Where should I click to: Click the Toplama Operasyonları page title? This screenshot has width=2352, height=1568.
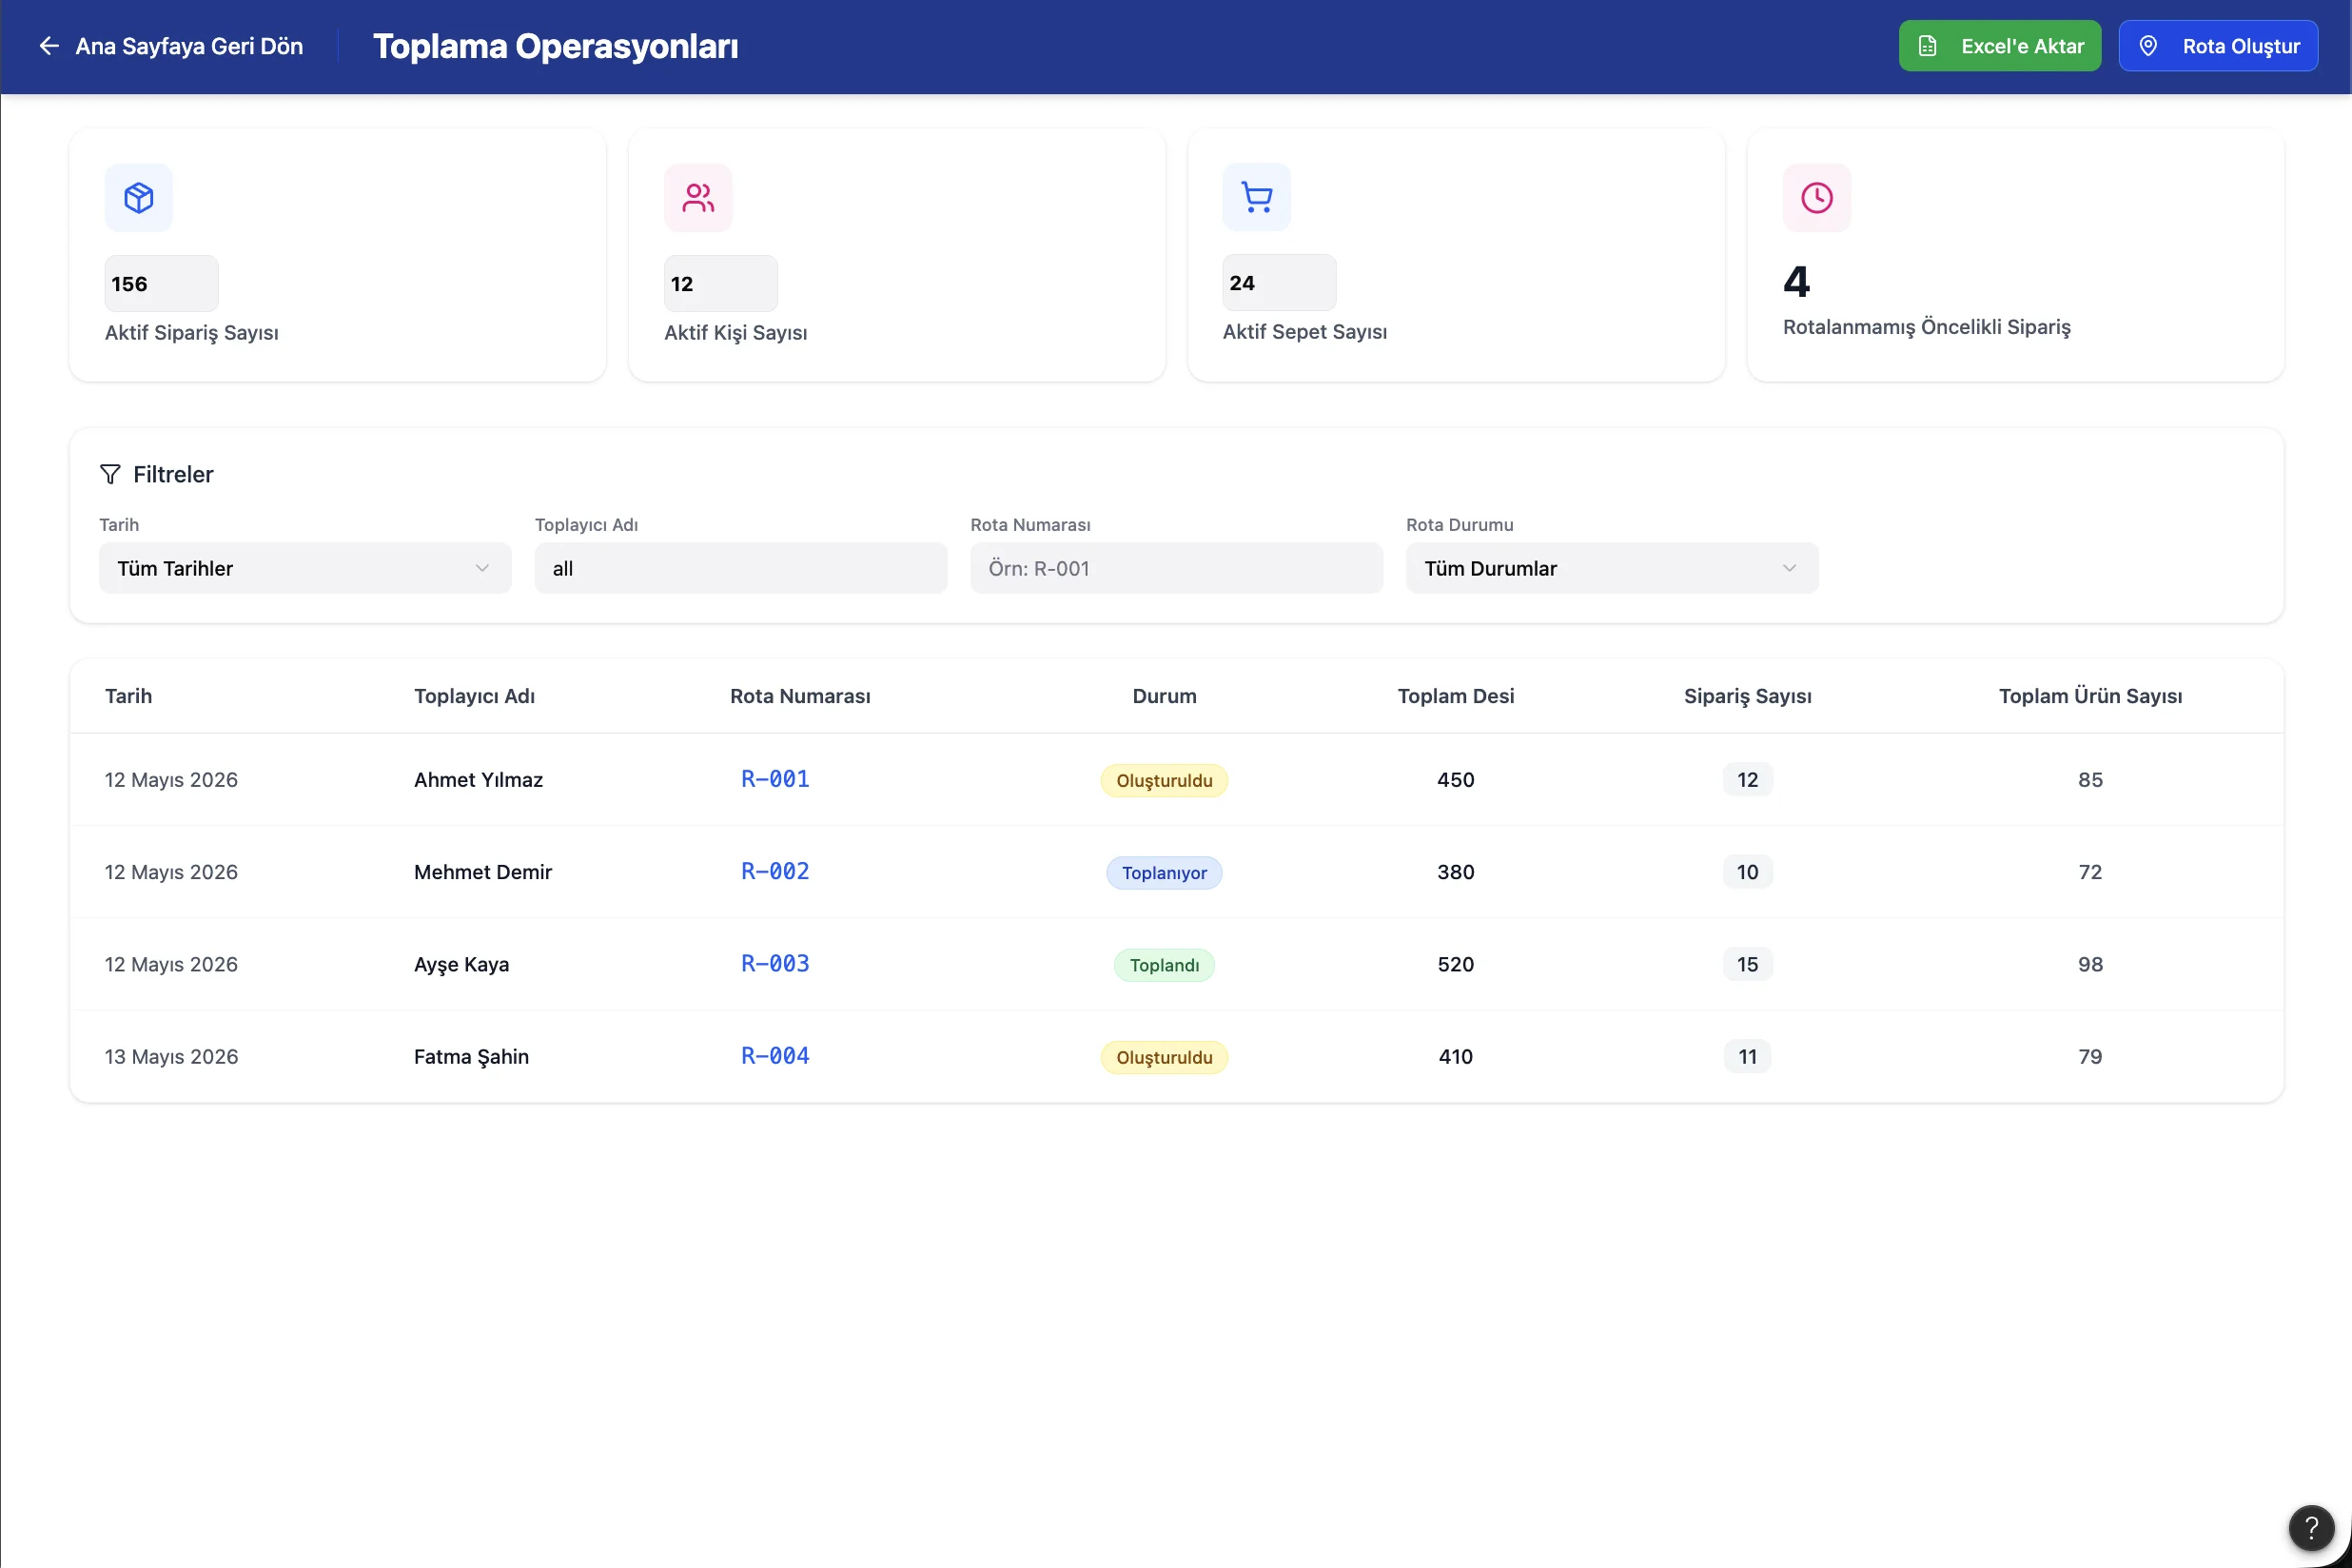pos(555,46)
